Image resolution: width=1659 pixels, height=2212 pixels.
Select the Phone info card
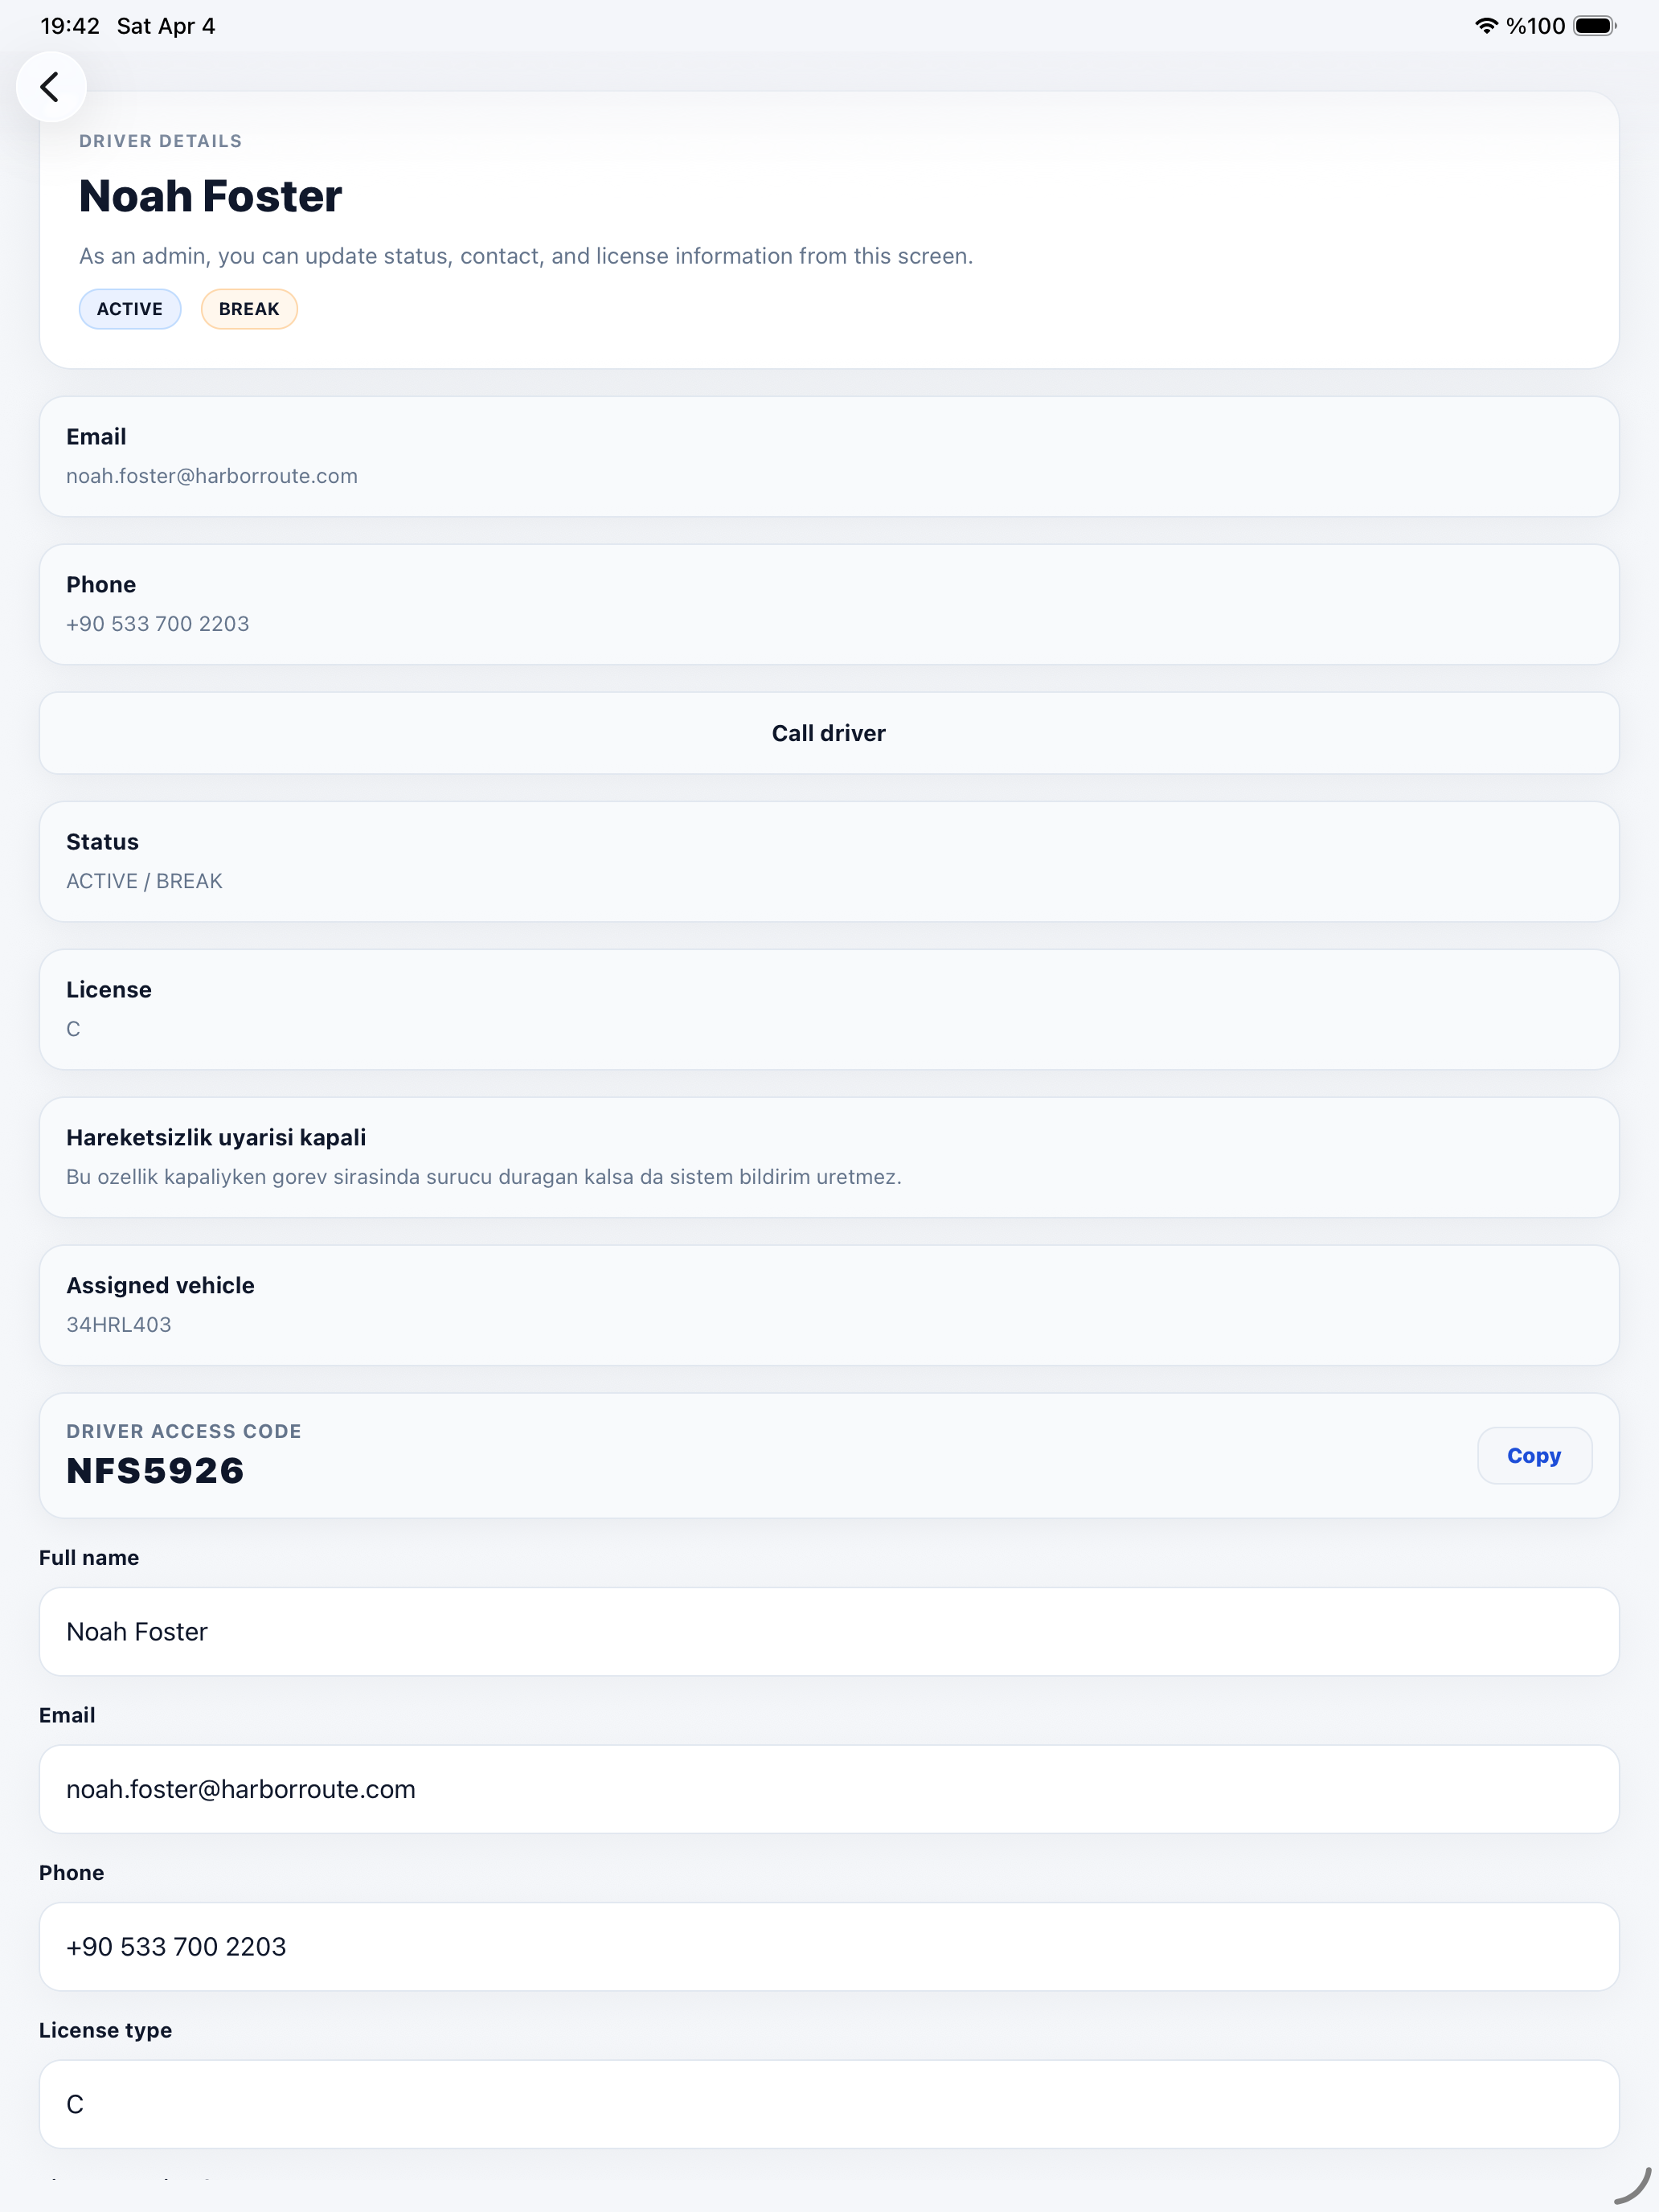tap(829, 605)
